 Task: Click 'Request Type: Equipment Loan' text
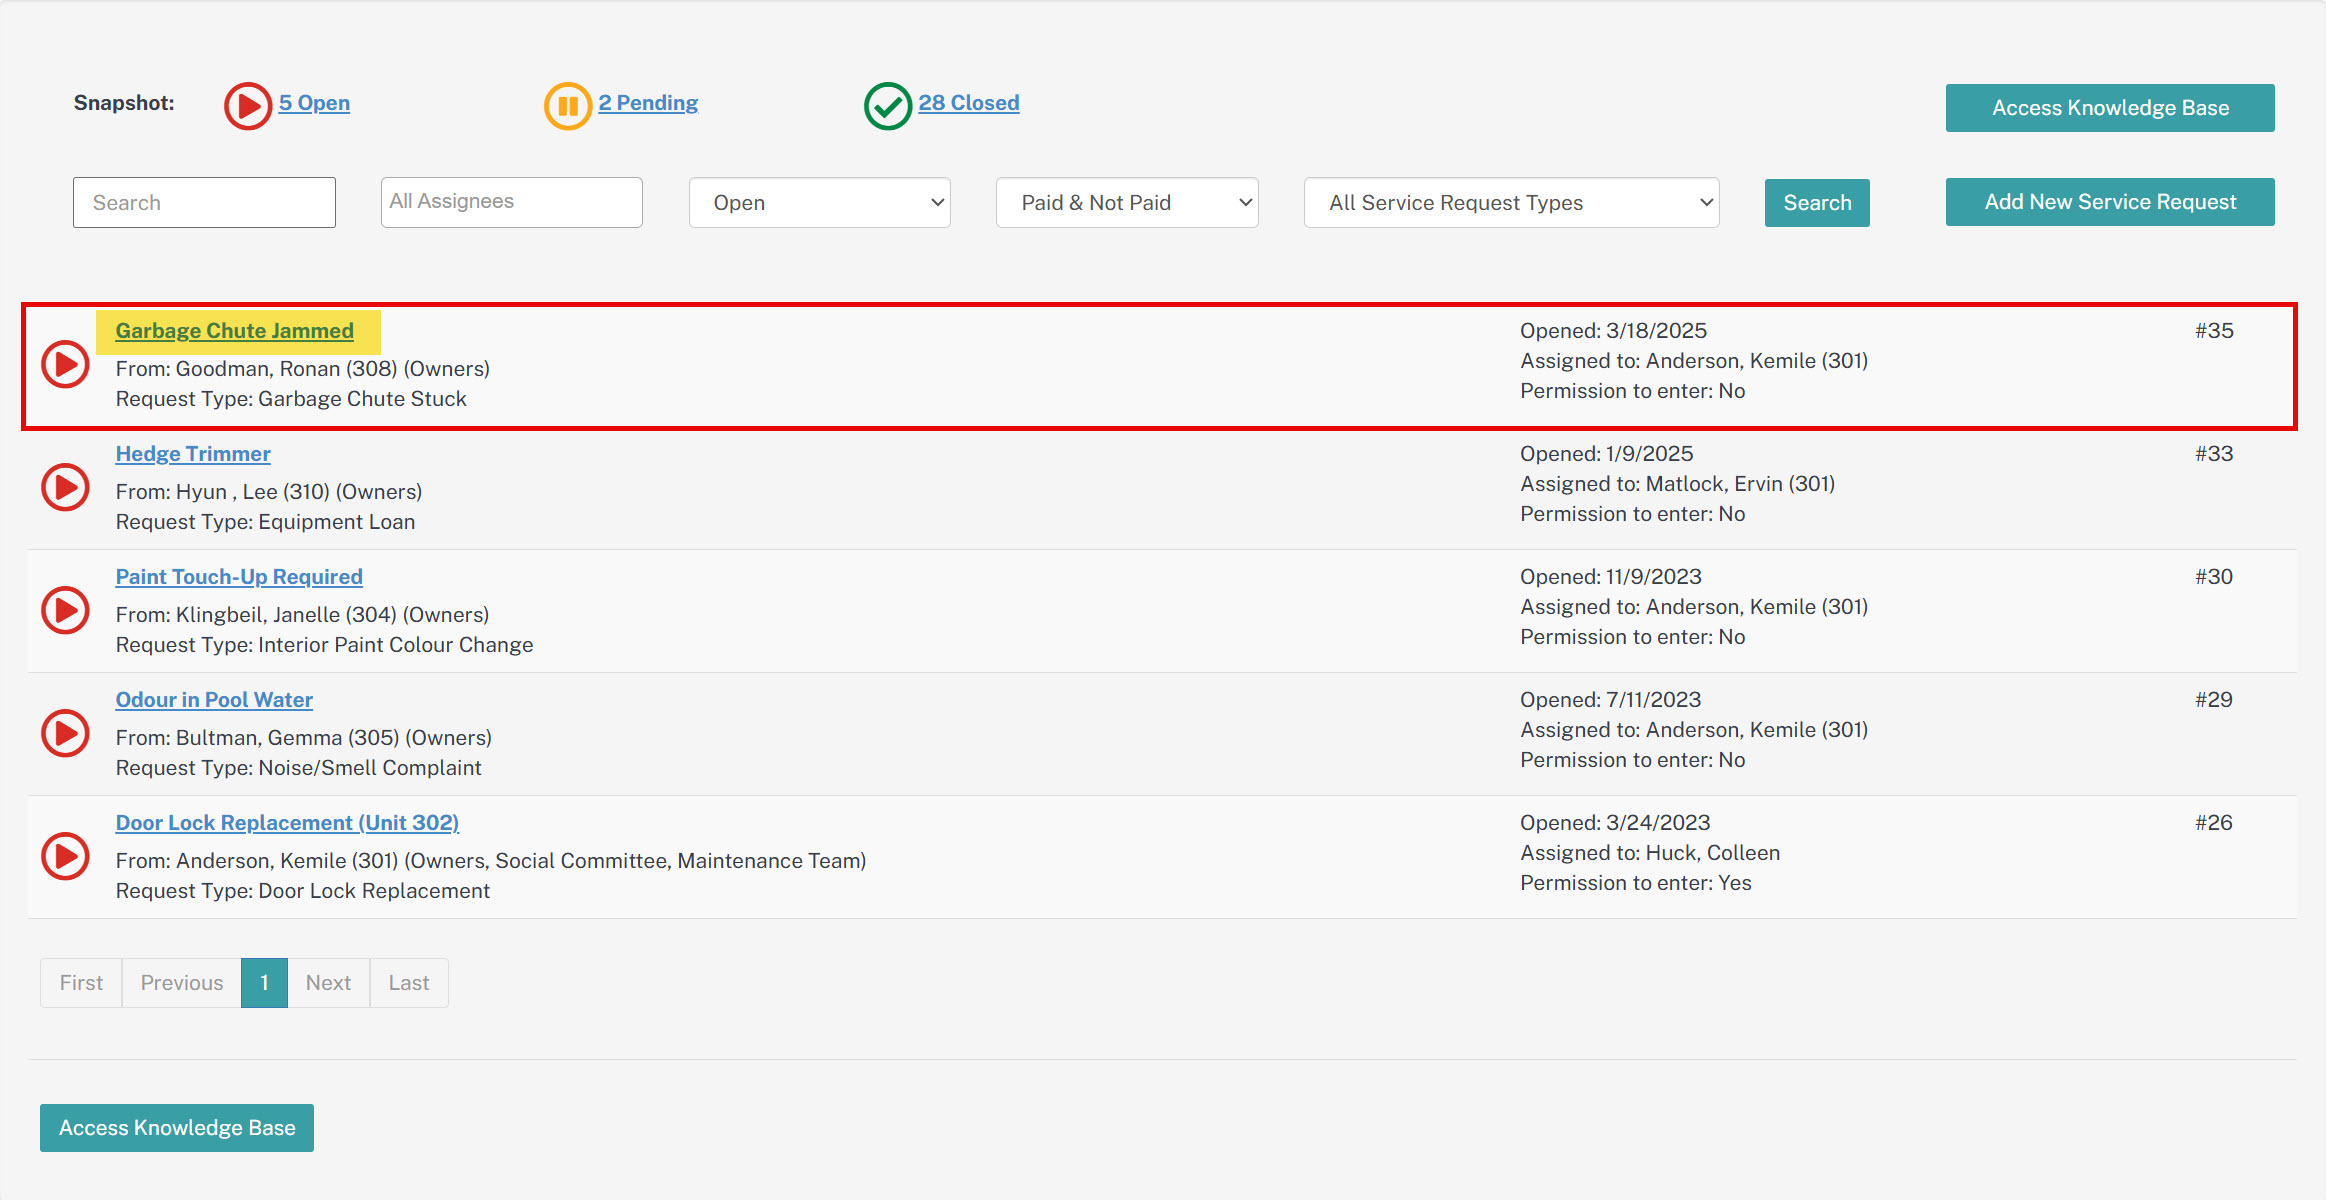click(265, 522)
